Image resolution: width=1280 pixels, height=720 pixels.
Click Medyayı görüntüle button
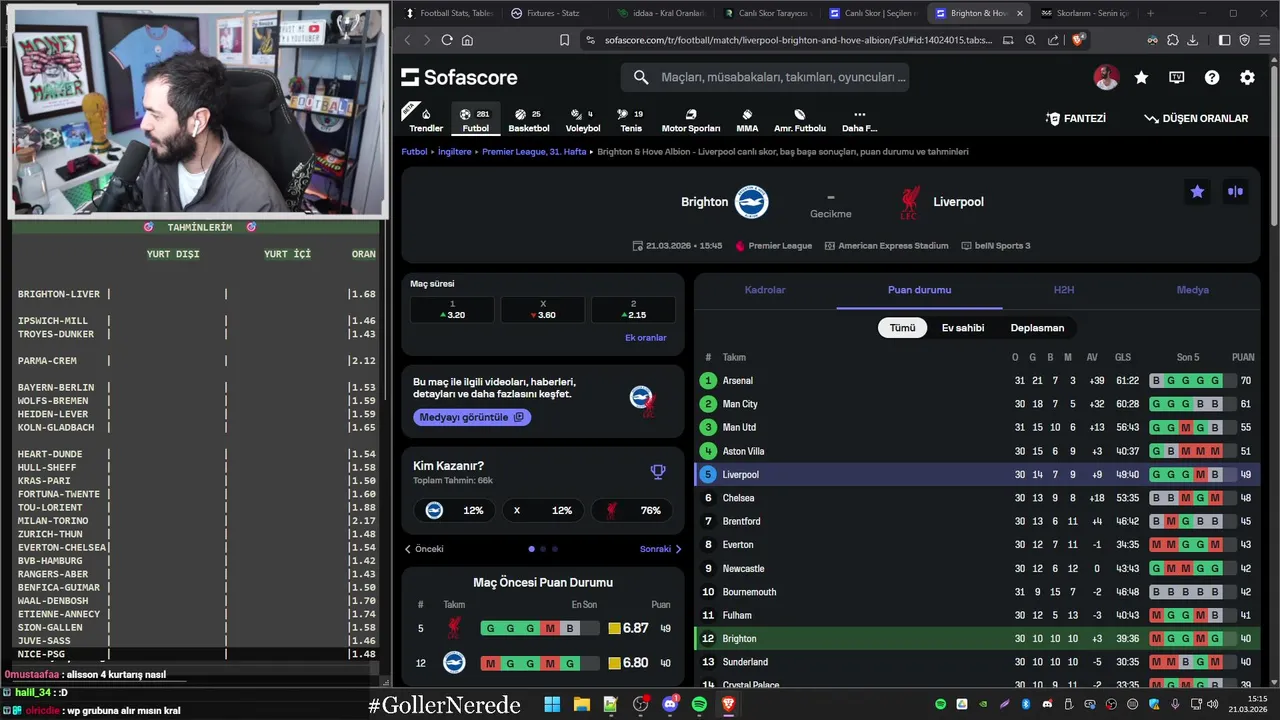[x=472, y=417]
